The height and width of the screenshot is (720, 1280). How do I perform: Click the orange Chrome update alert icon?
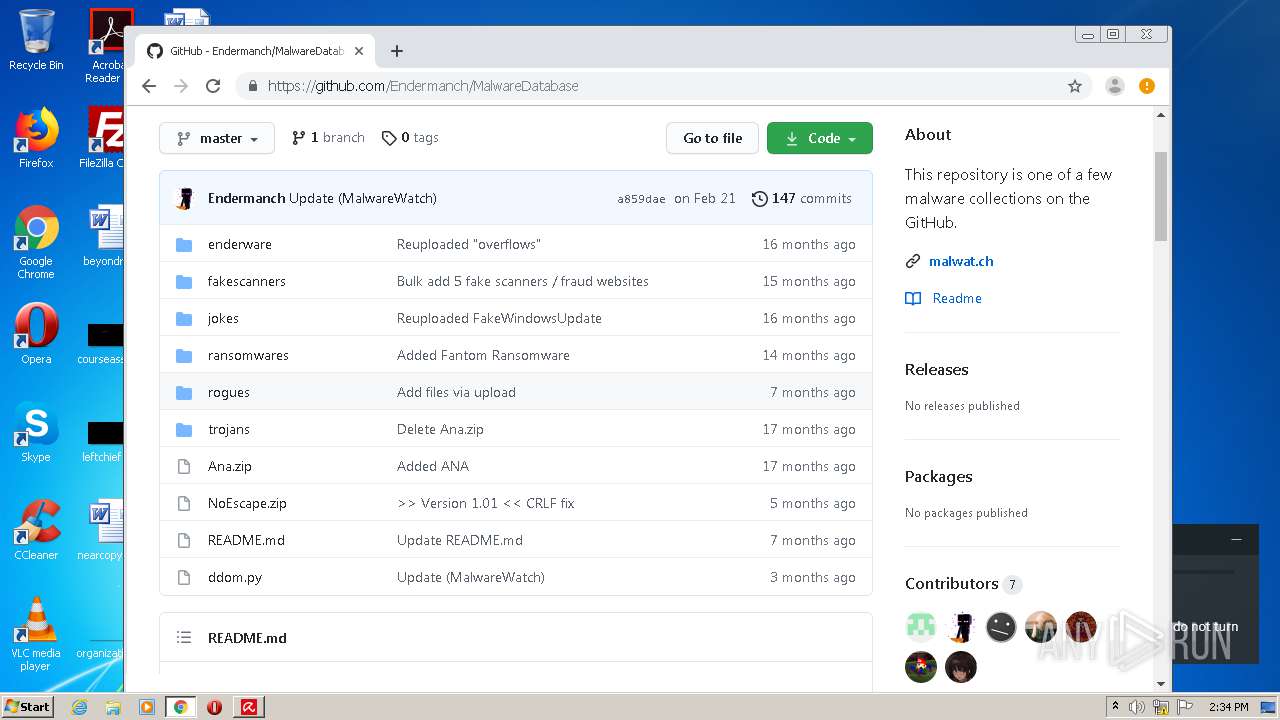tap(1147, 86)
